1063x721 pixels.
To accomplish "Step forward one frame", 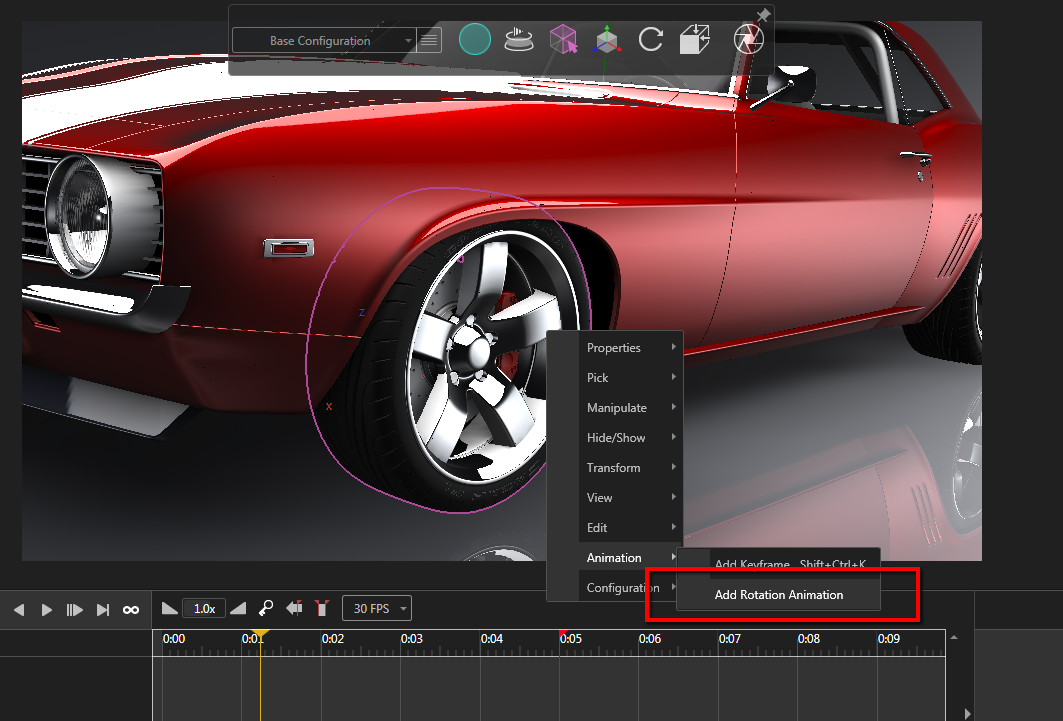I will pos(75,610).
